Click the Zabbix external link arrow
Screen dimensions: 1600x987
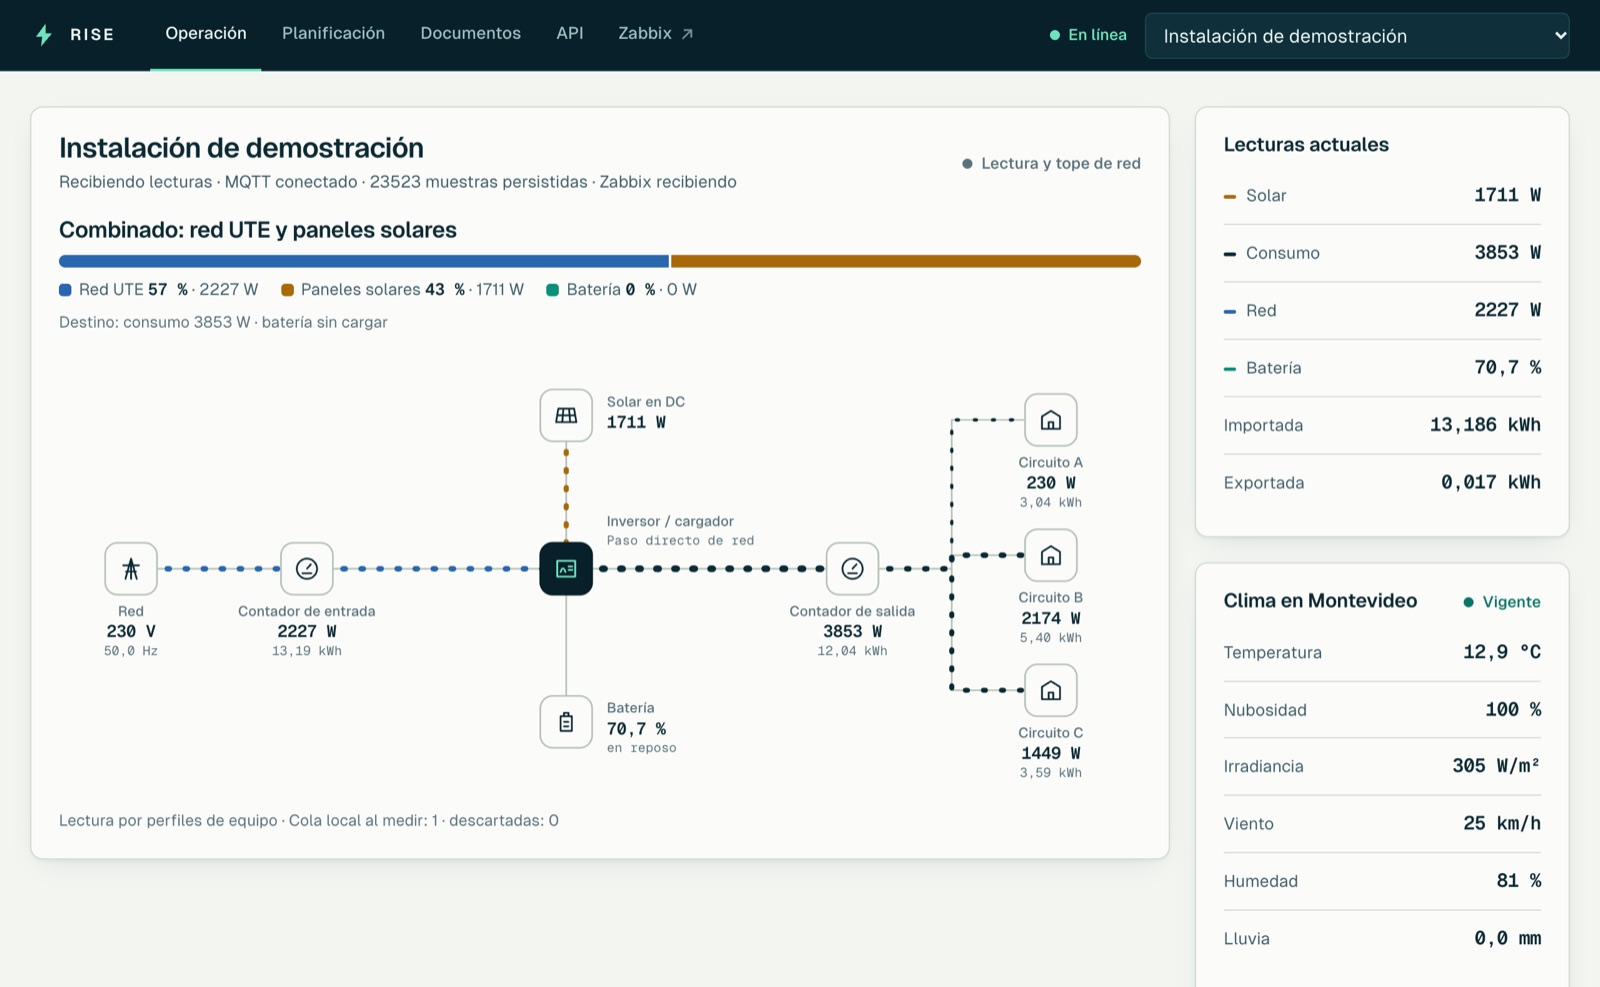(687, 34)
